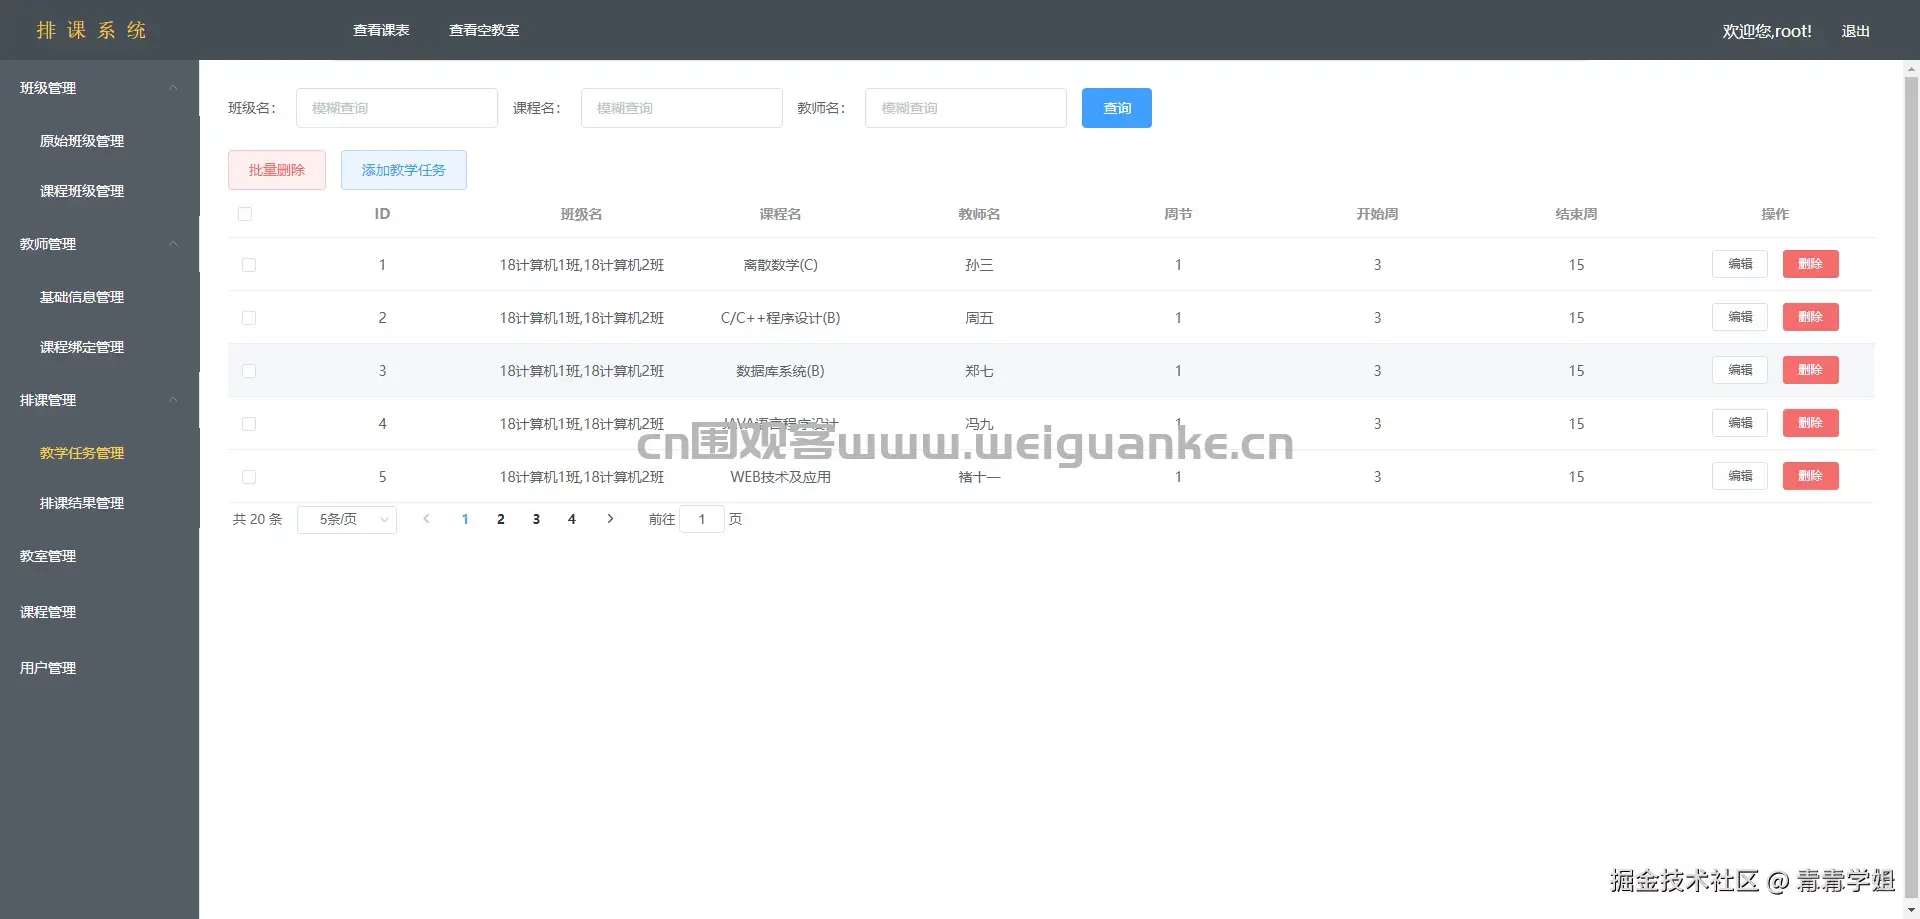Screen dimensions: 1920x919
Task: Open 用户管理 in the sidebar
Action: [x=48, y=668]
